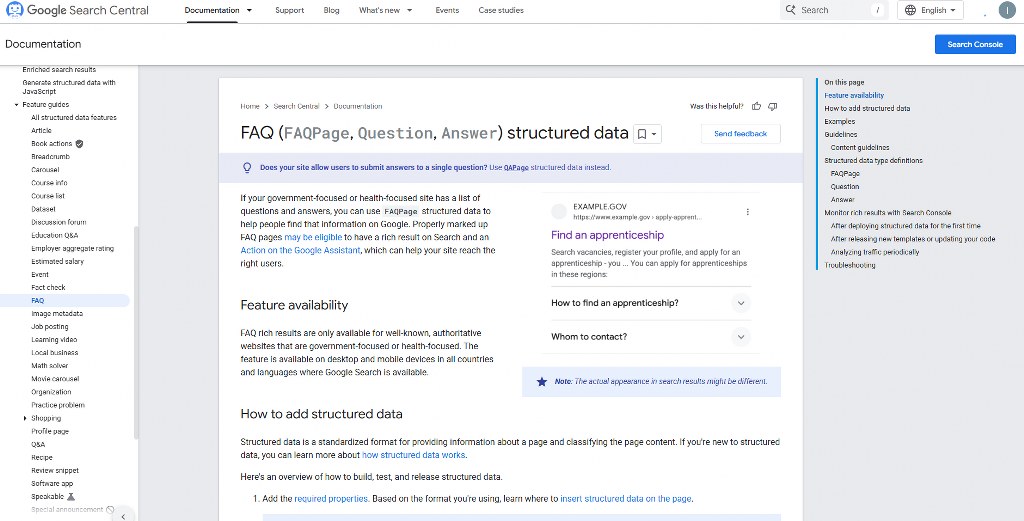This screenshot has width=1024, height=521.
Task: Jump to Troubleshooting in On this page
Action: click(x=850, y=265)
